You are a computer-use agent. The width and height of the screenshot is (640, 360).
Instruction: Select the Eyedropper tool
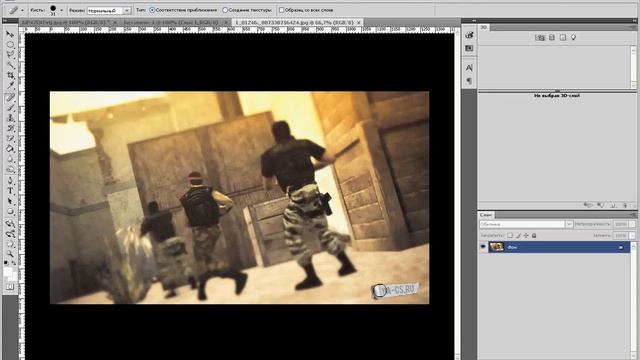tap(10, 86)
